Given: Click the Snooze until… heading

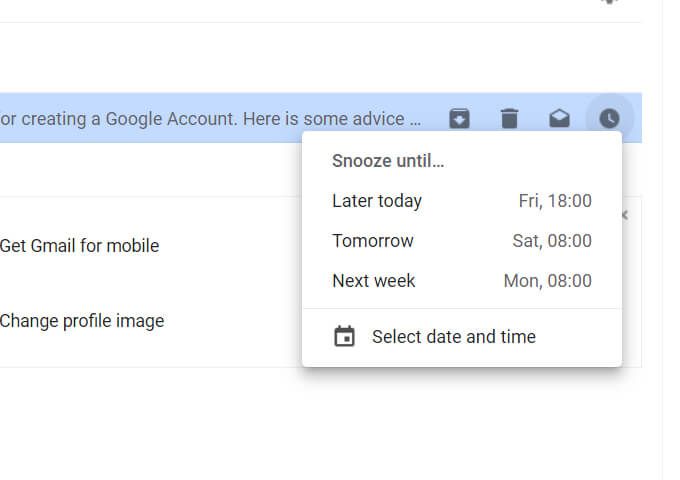Looking at the screenshot, I should (388, 161).
